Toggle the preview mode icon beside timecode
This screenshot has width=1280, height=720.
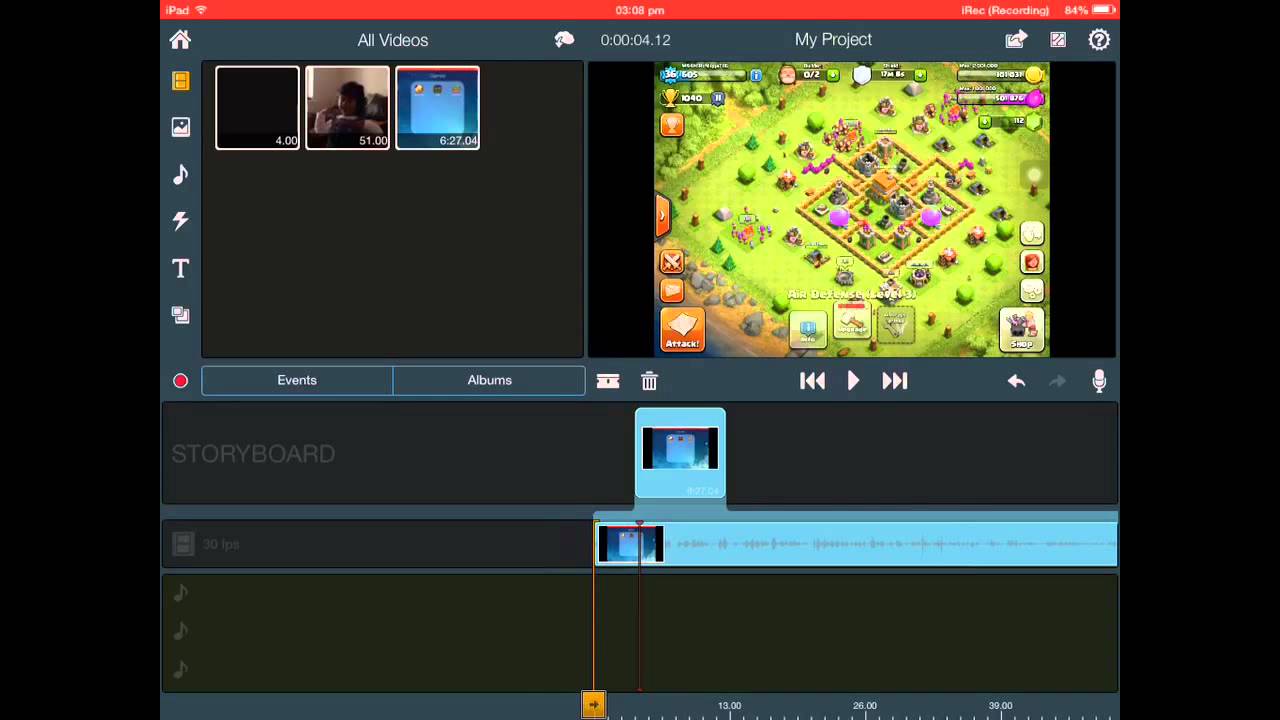click(565, 40)
